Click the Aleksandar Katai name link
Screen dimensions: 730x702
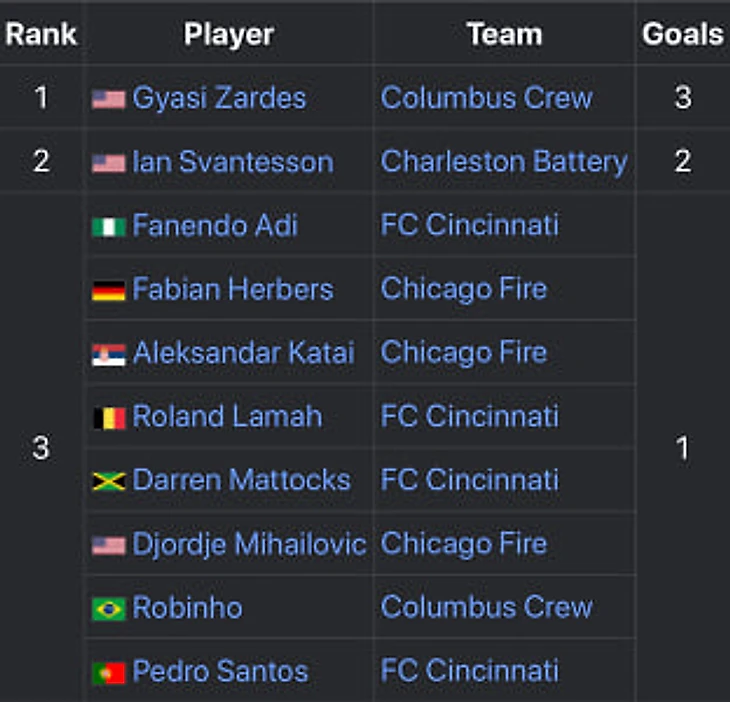pyautogui.click(x=243, y=353)
